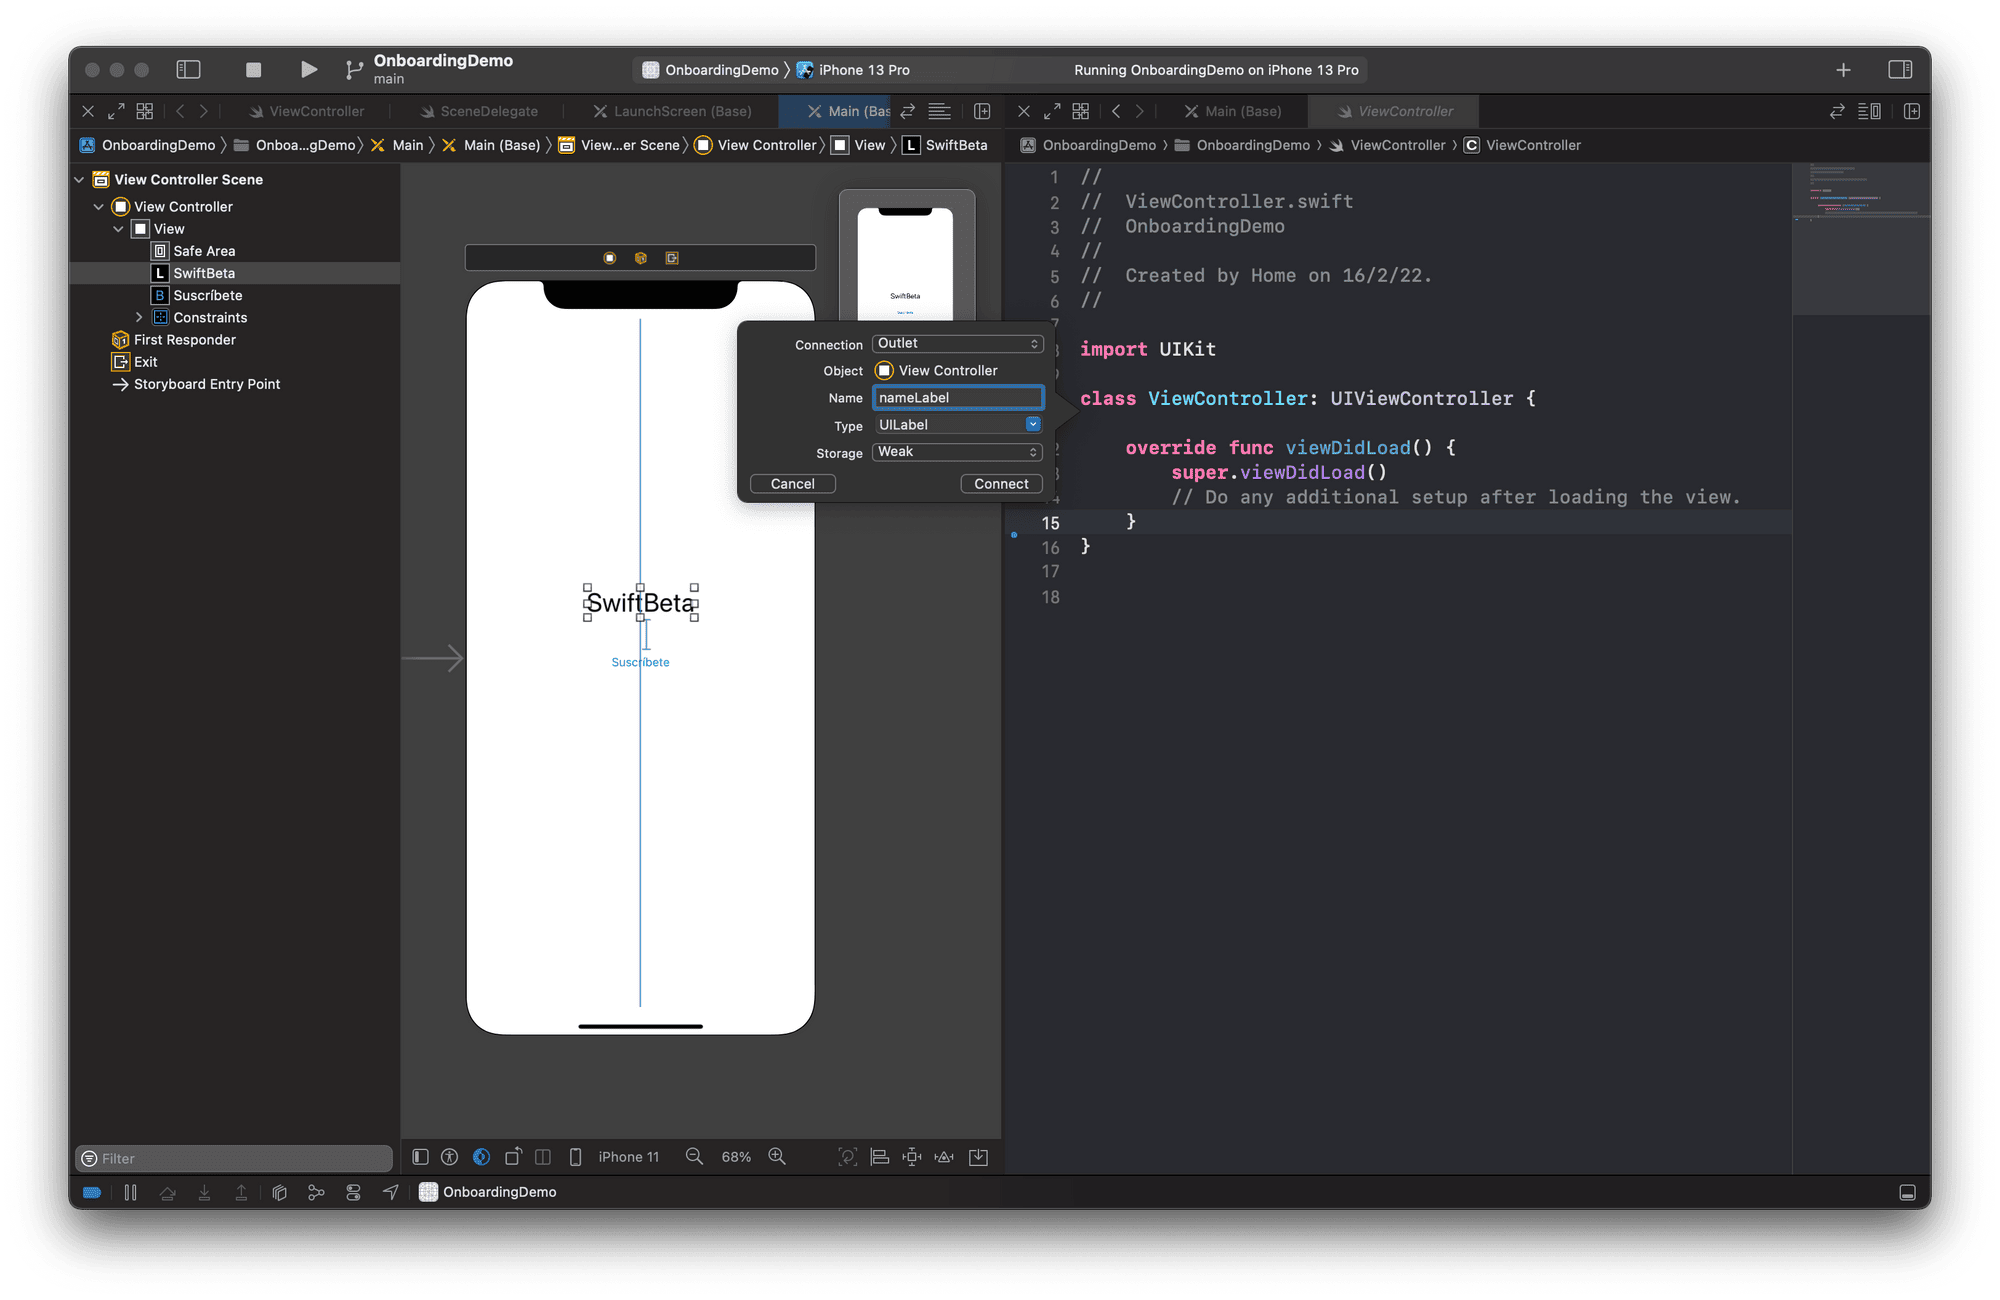
Task: Toggle the appearance light/dark button
Action: [481, 1157]
